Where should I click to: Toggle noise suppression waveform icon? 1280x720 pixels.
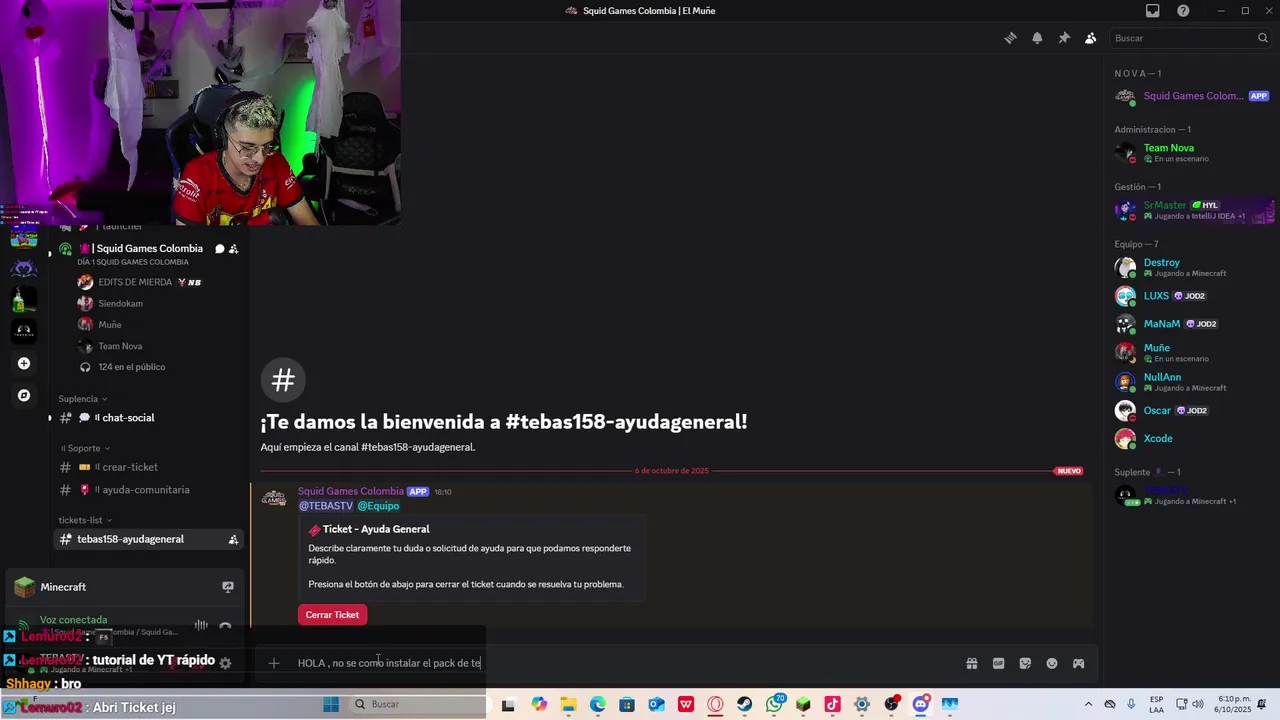[x=201, y=625]
